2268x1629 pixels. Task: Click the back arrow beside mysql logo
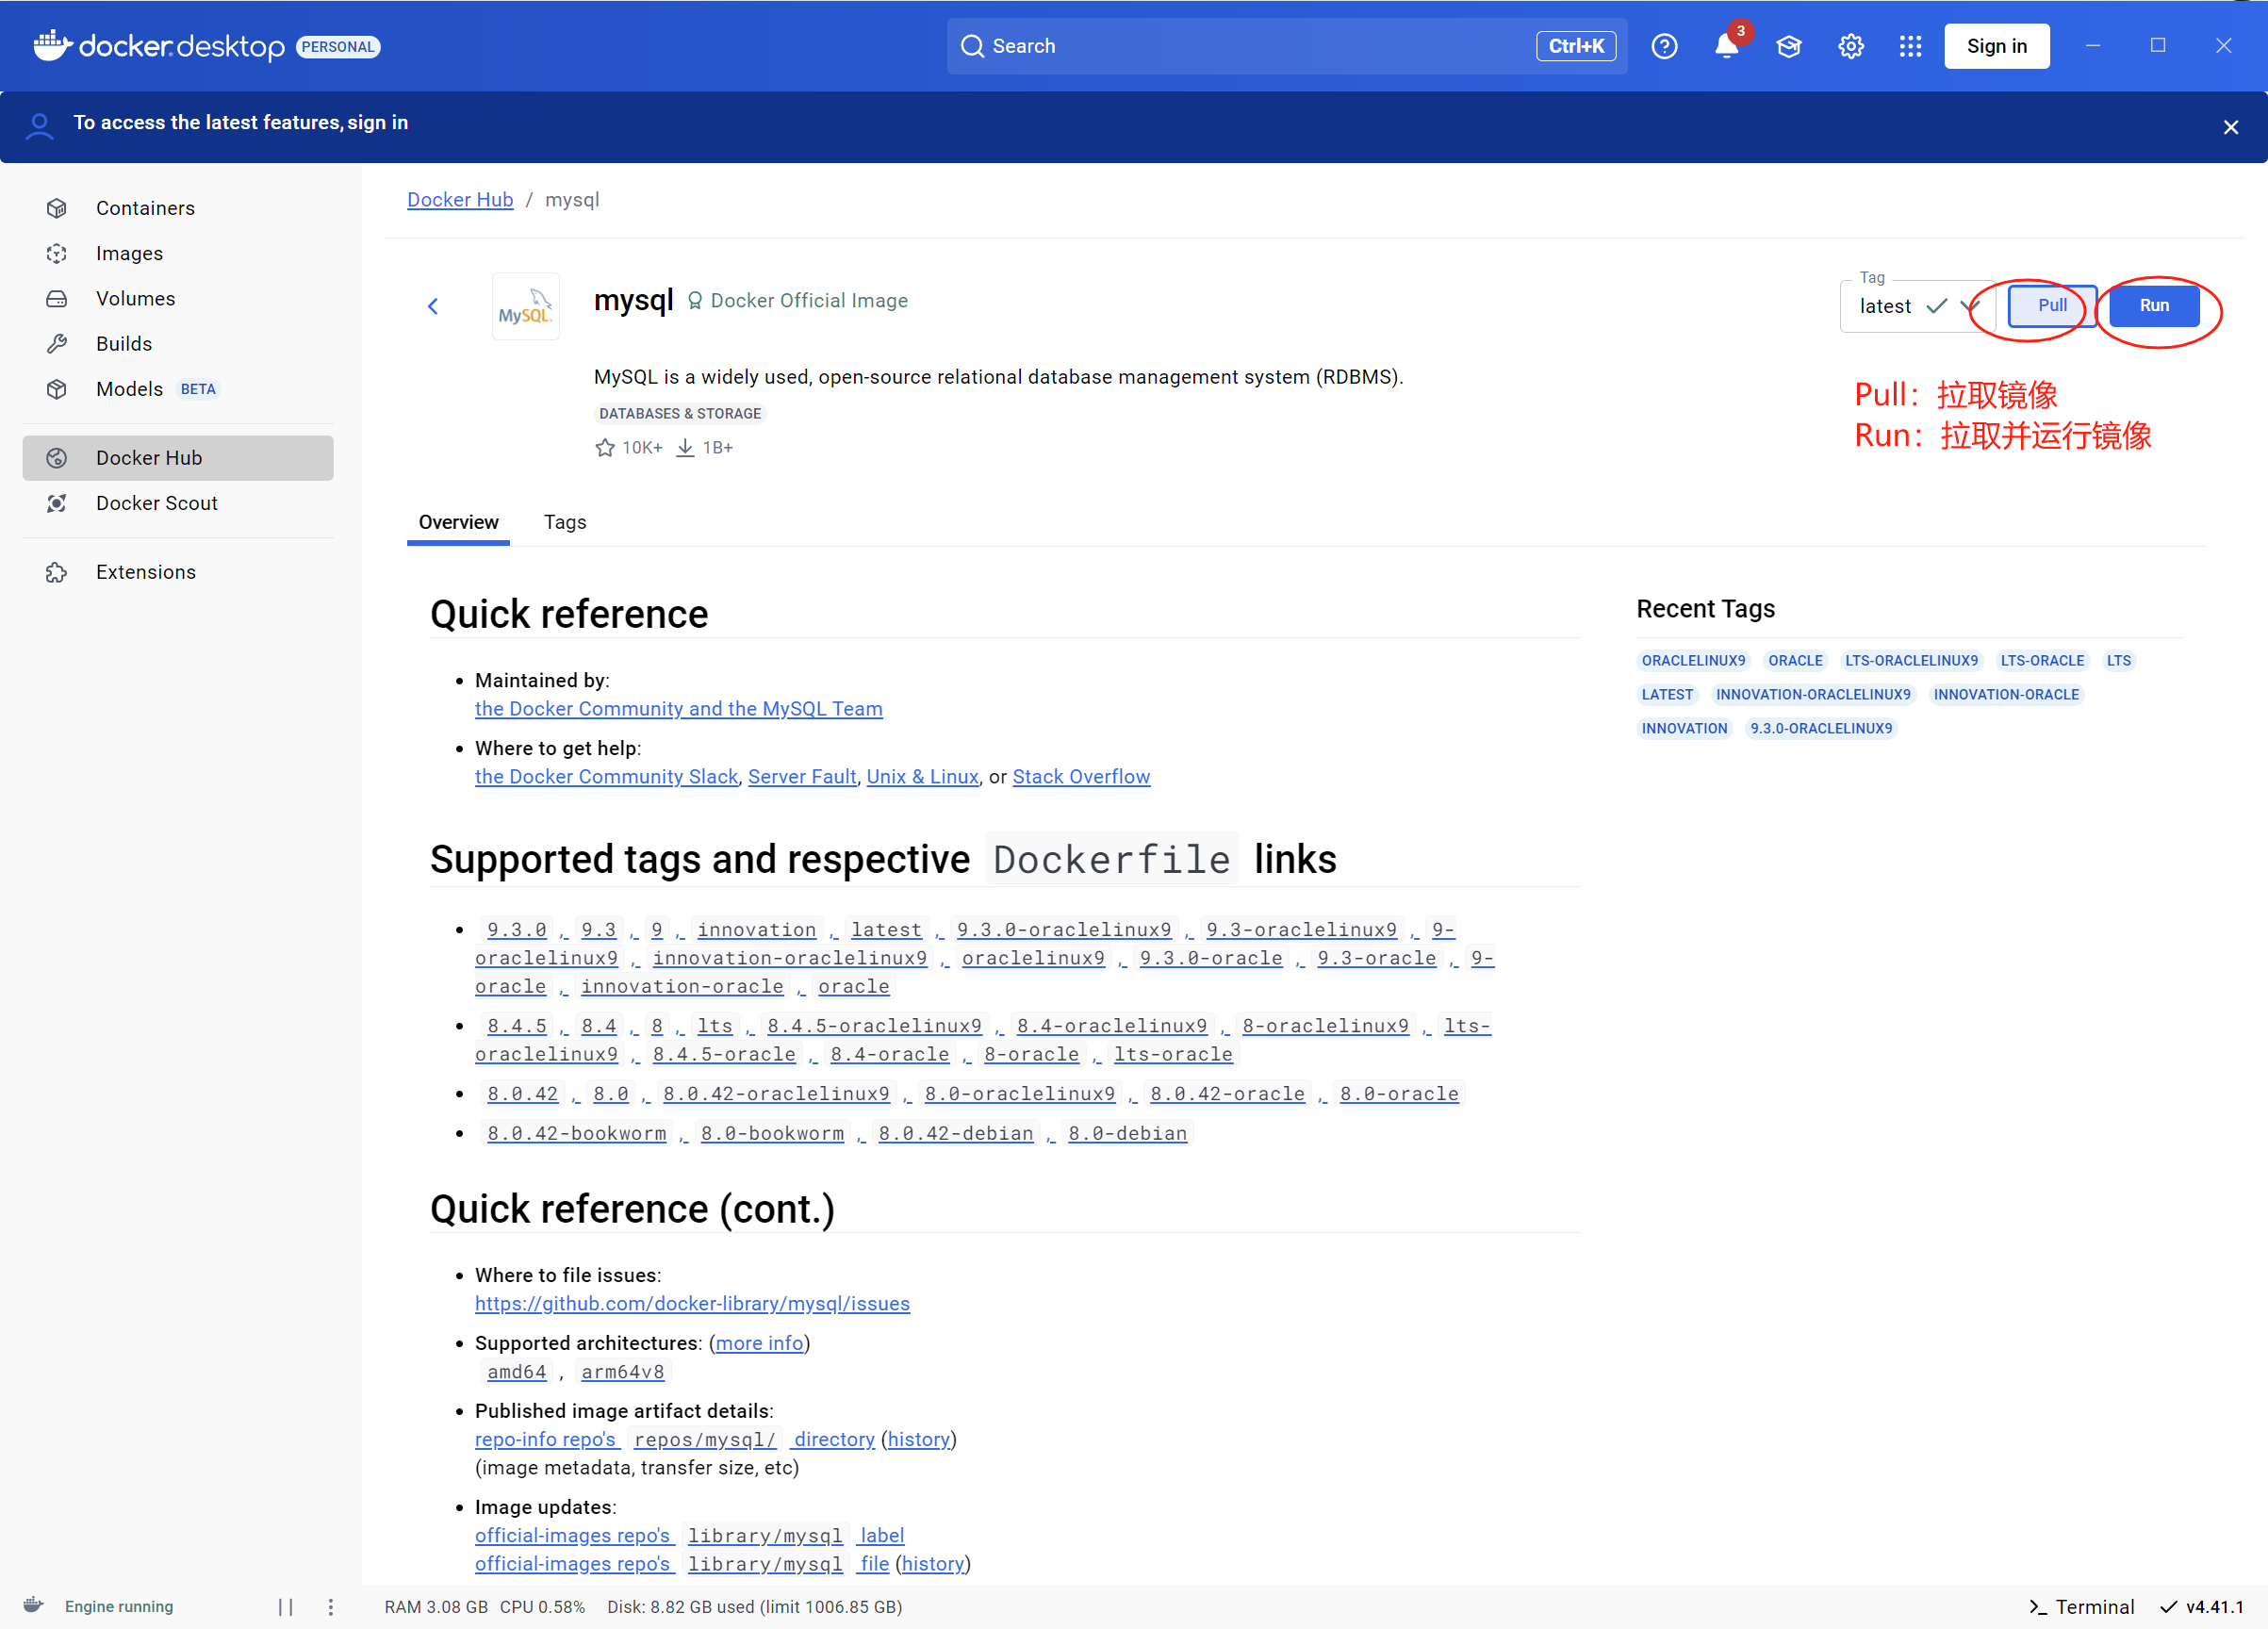[x=433, y=306]
